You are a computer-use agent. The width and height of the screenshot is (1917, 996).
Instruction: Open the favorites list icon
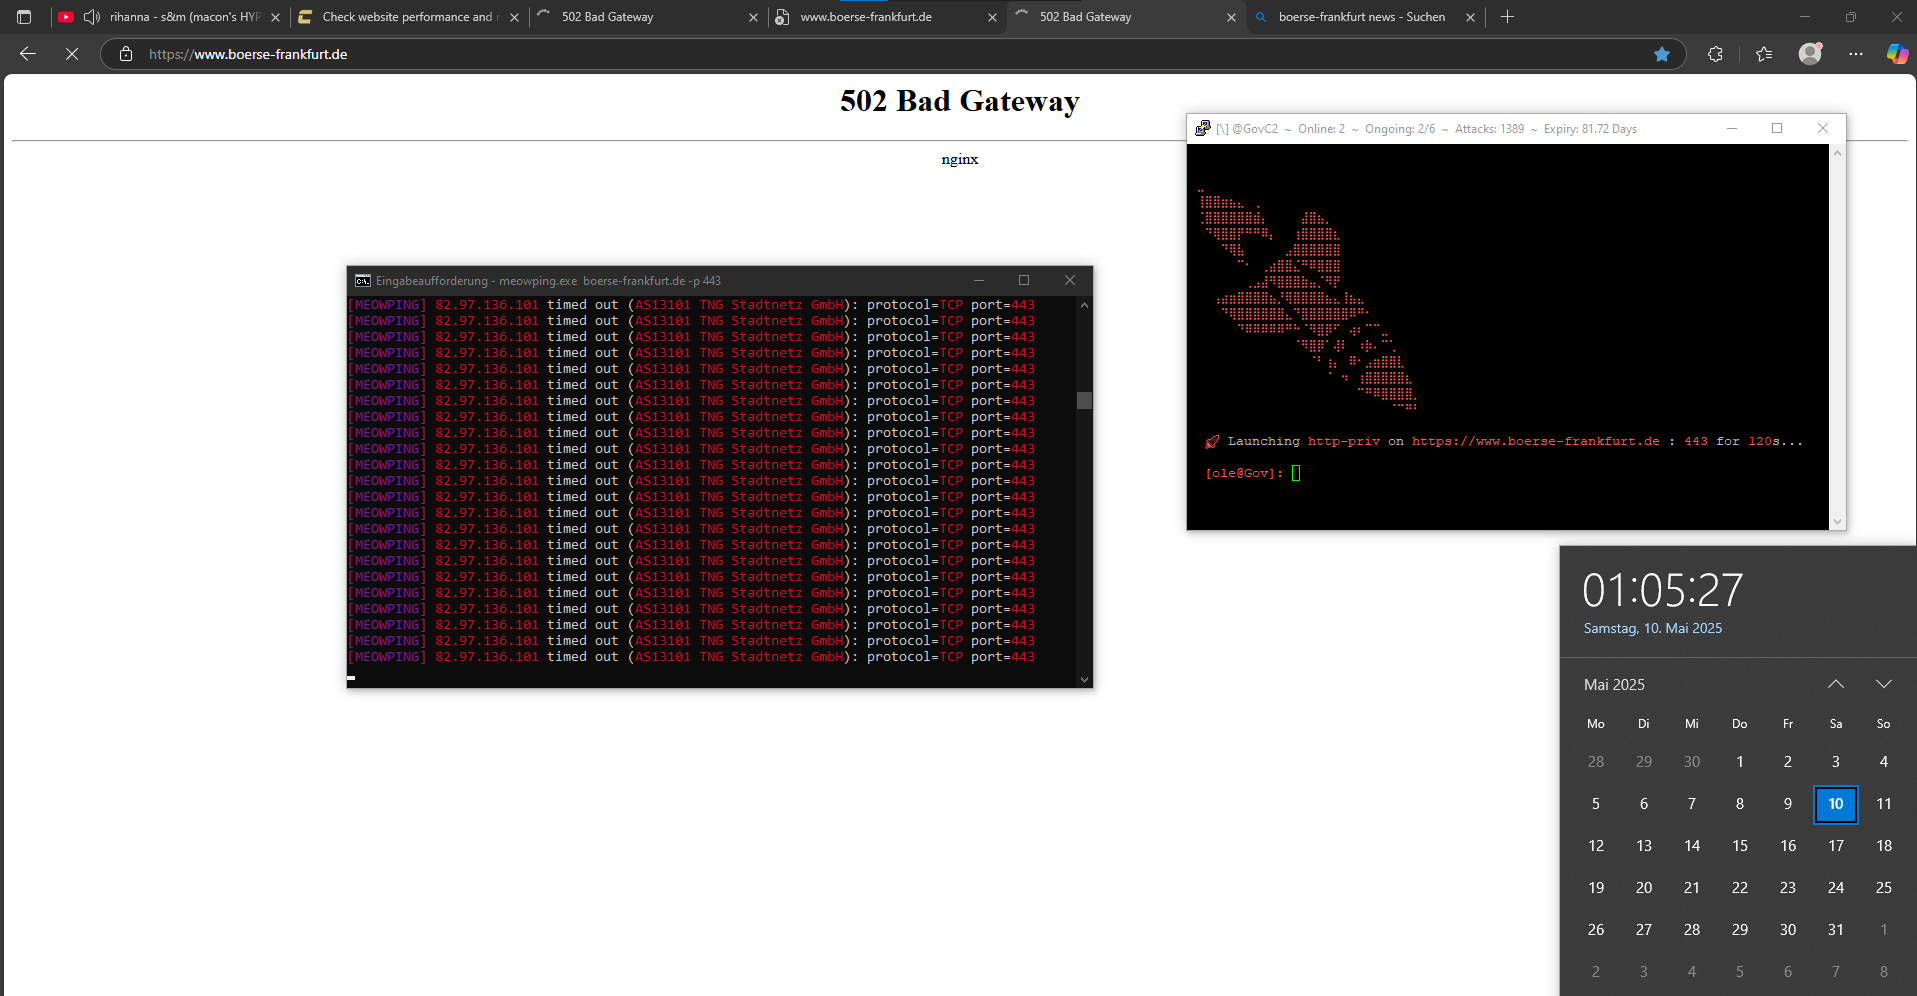pos(1764,54)
